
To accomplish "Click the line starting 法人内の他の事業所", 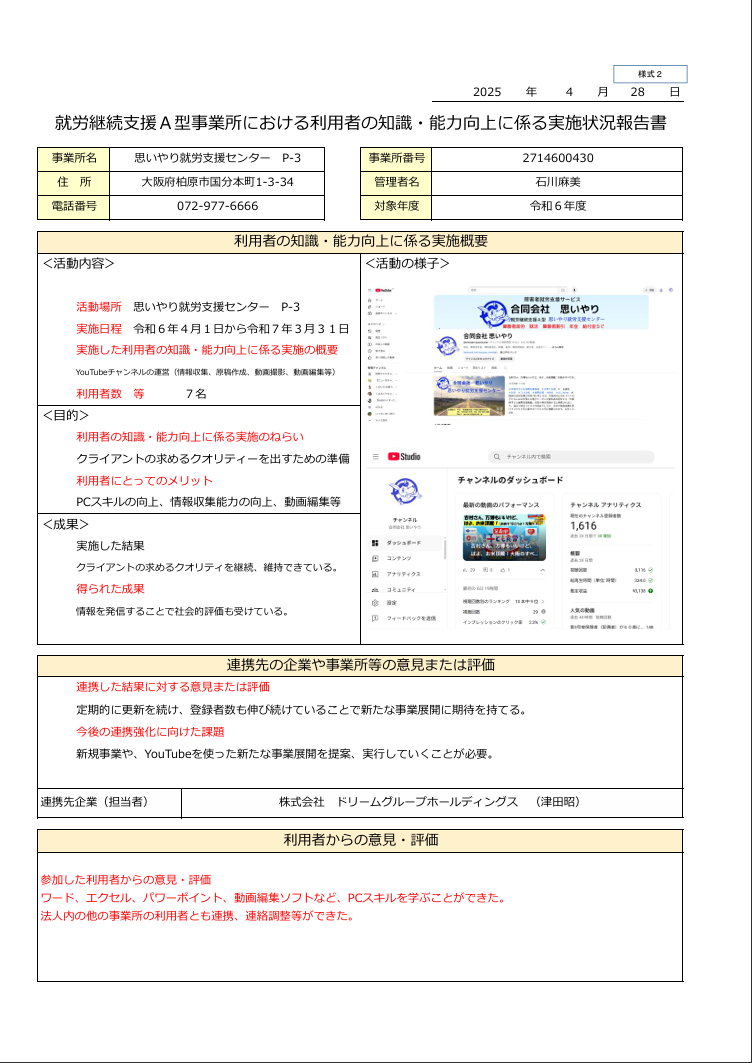I will pyautogui.click(x=198, y=916).
